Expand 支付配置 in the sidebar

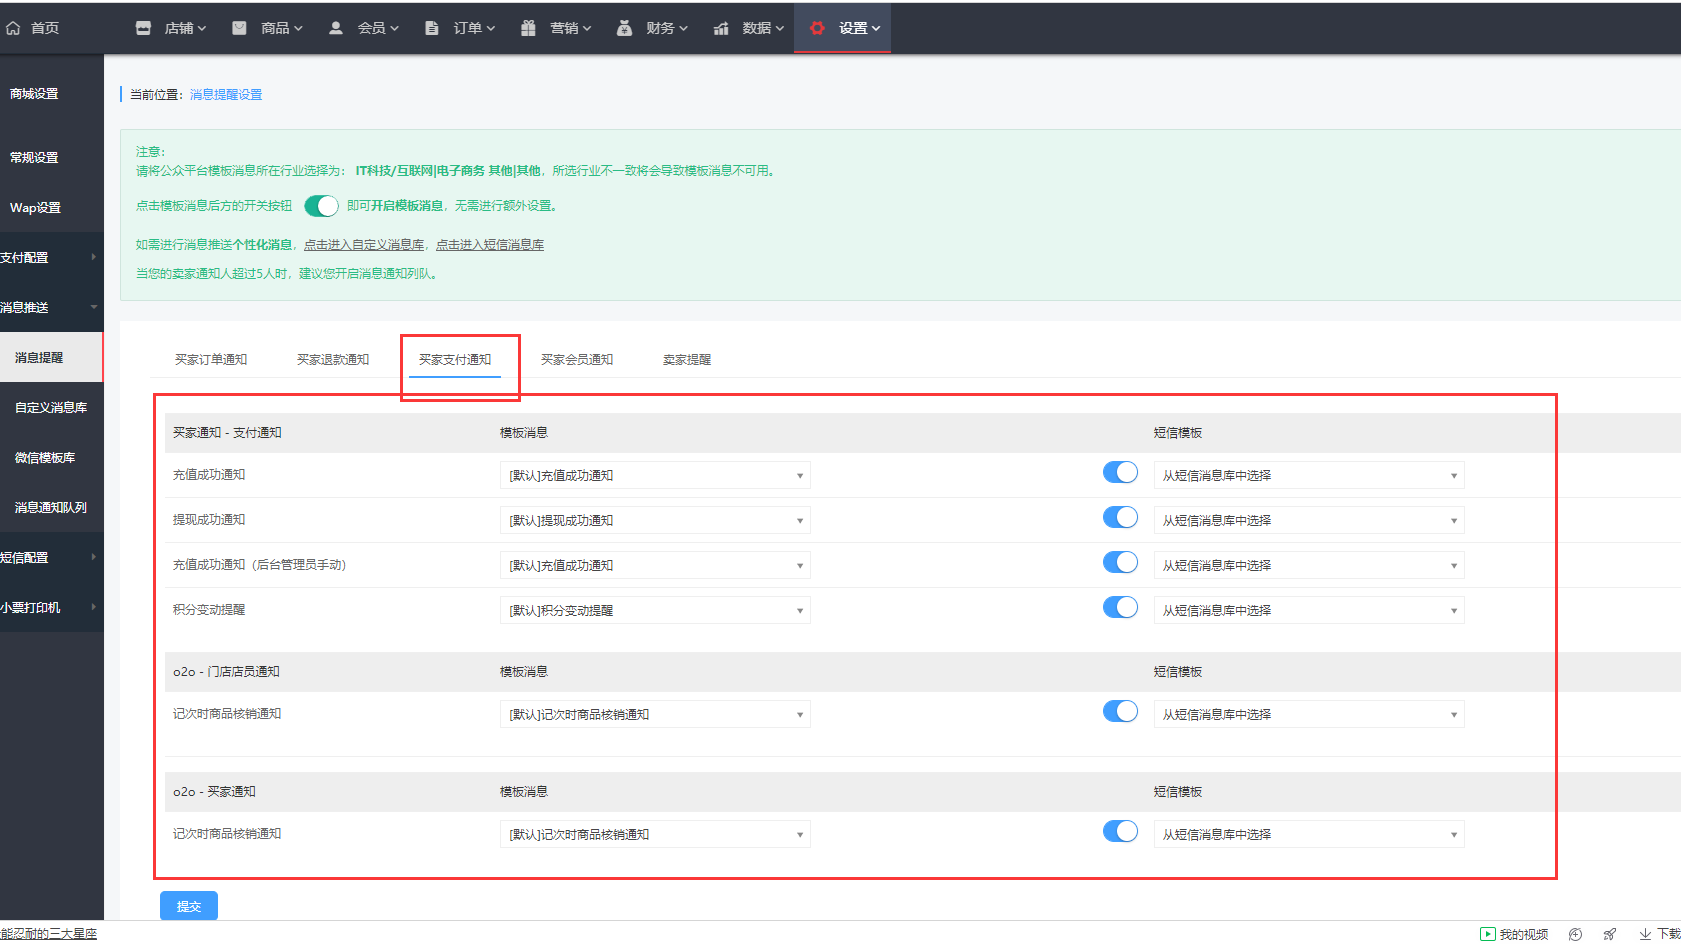coord(51,257)
